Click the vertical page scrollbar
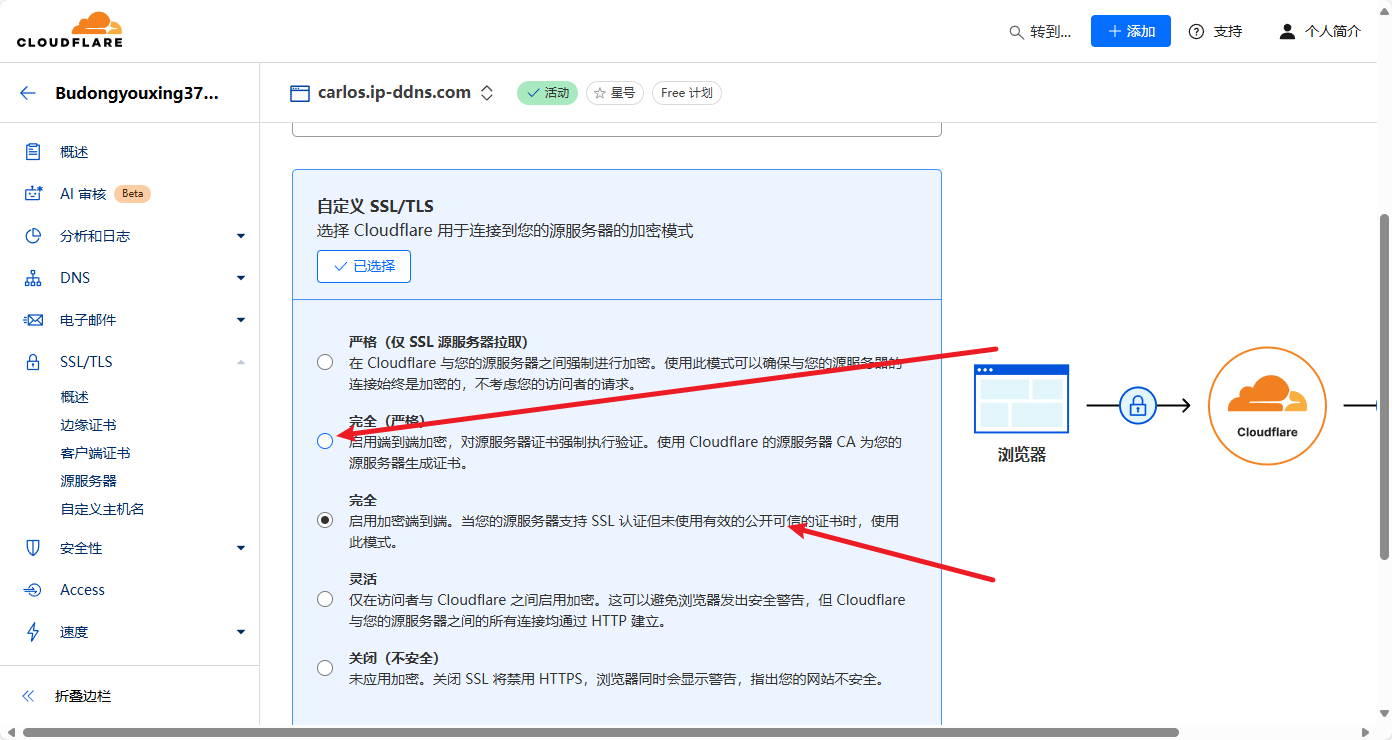 [1385, 387]
